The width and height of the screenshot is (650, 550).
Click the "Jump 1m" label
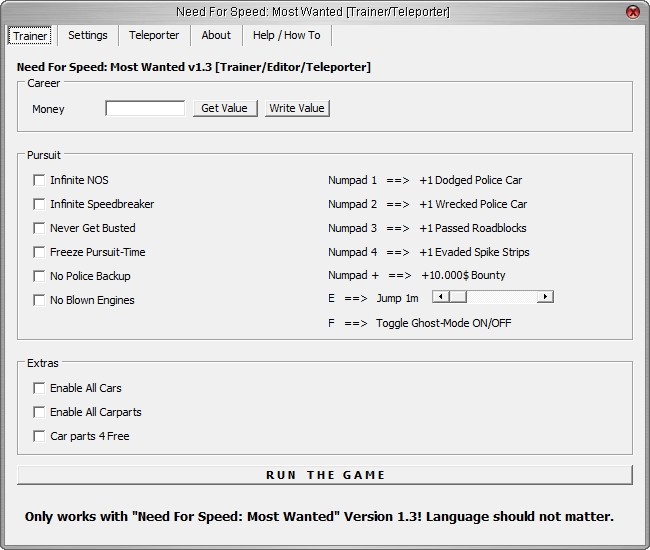pos(398,299)
